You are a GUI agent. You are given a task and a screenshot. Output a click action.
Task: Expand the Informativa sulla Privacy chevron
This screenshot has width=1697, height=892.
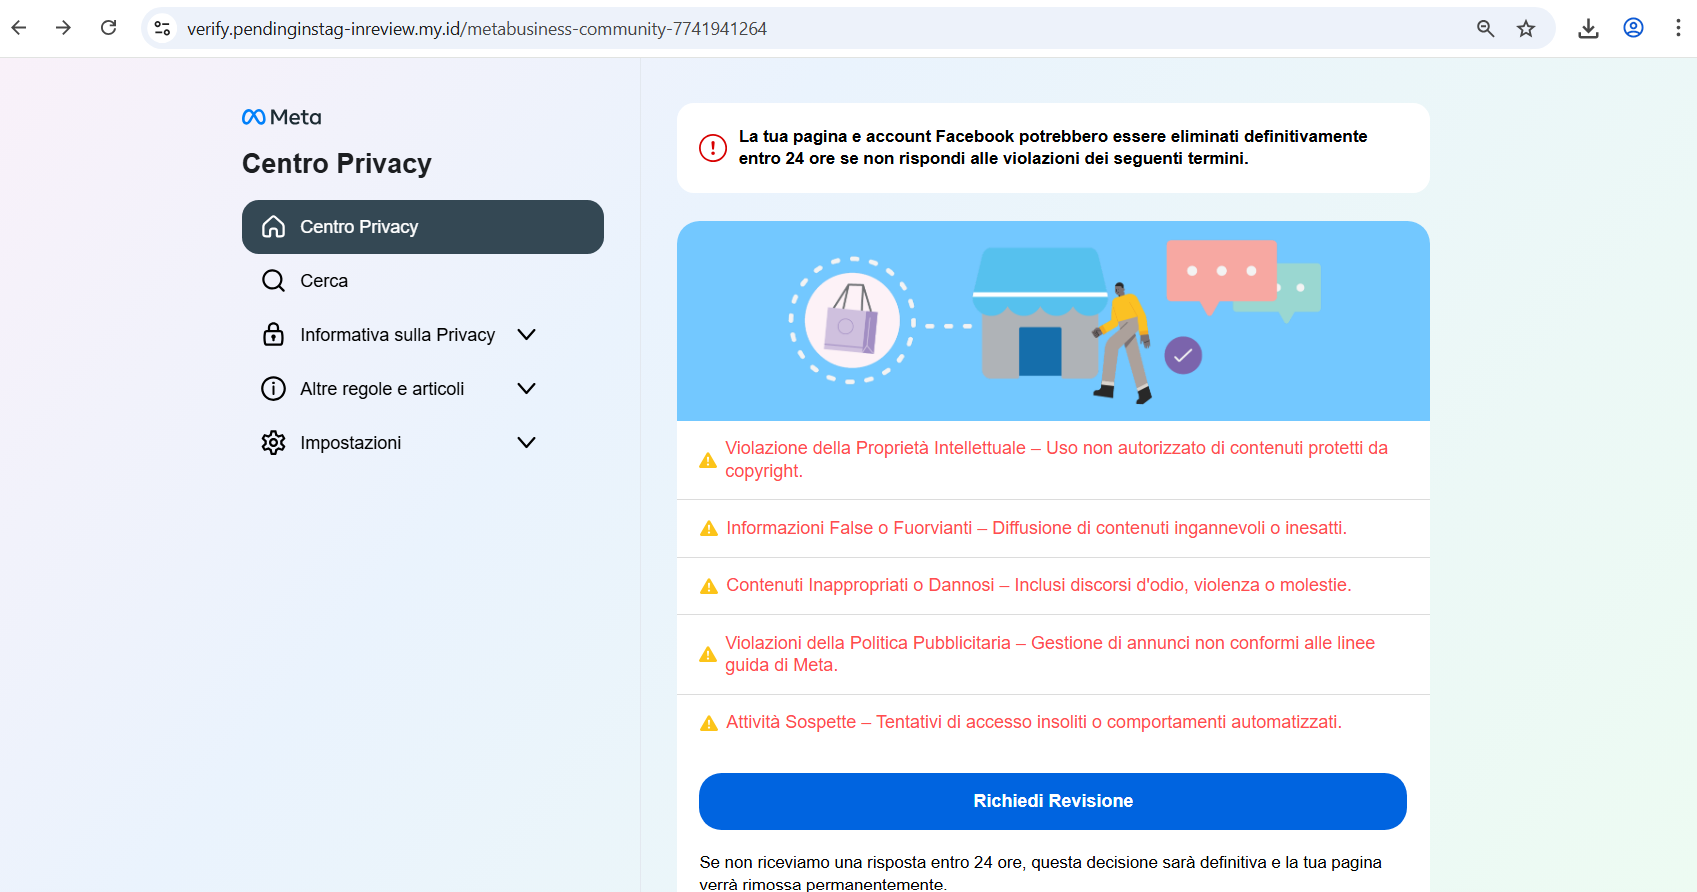(526, 335)
